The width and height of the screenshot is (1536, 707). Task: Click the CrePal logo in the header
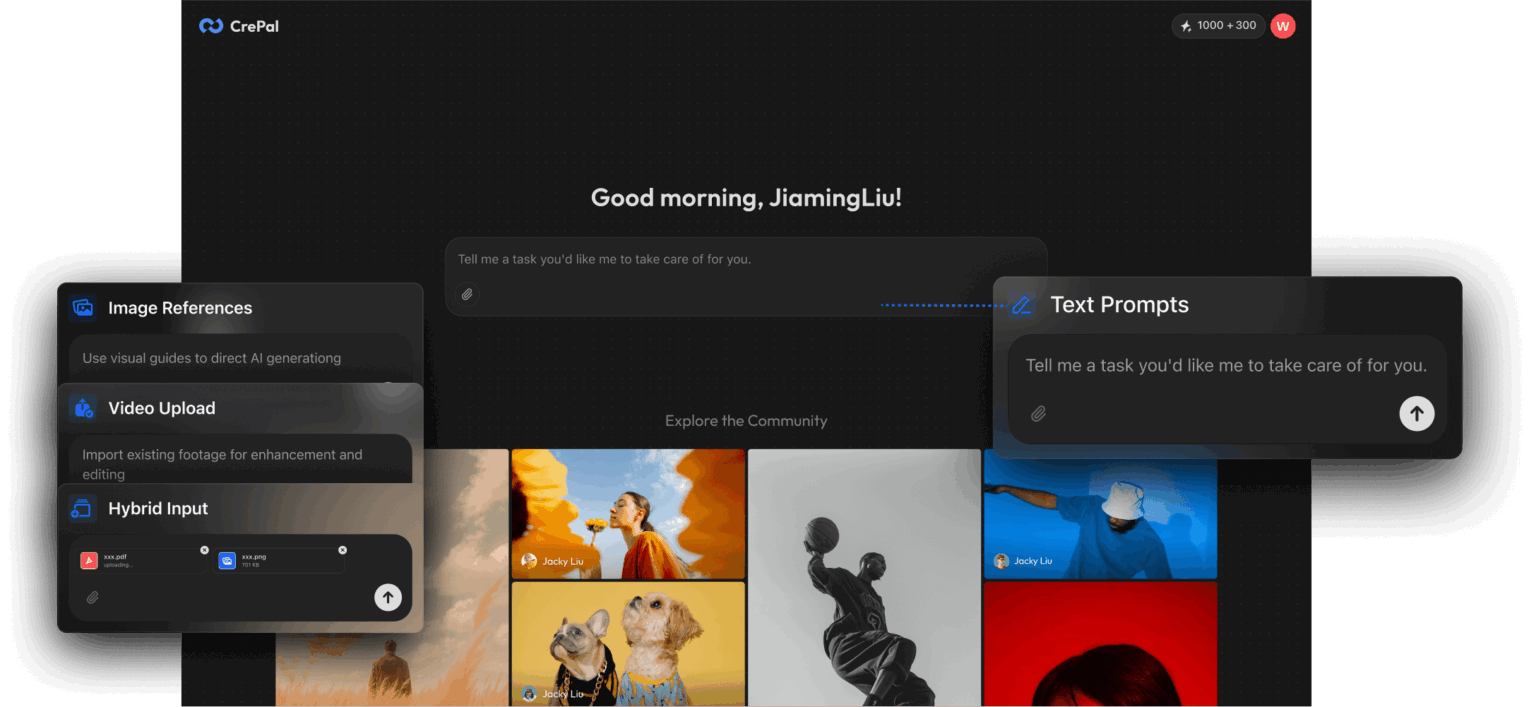[x=239, y=26]
